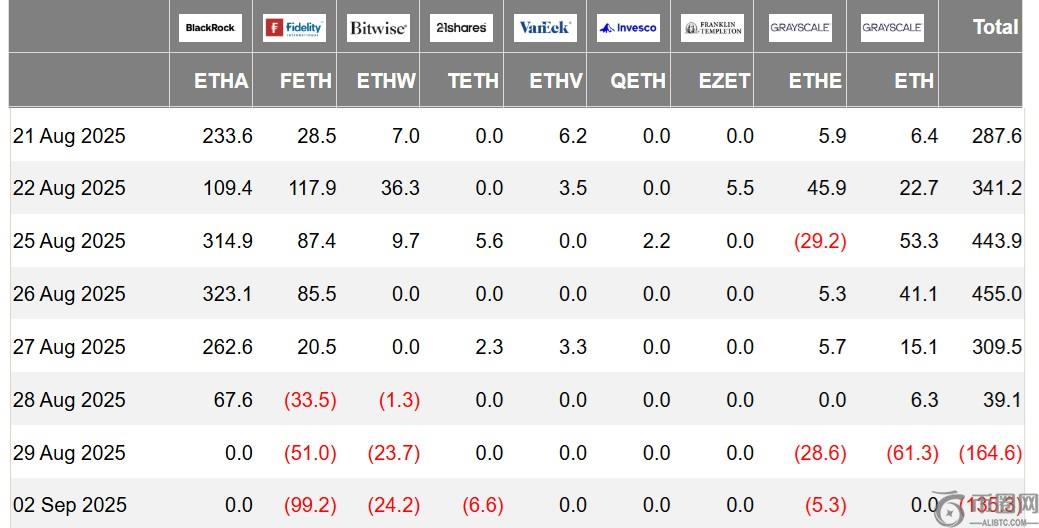
Task: Click the 21 Aug 2025 row date
Action: [x=69, y=136]
